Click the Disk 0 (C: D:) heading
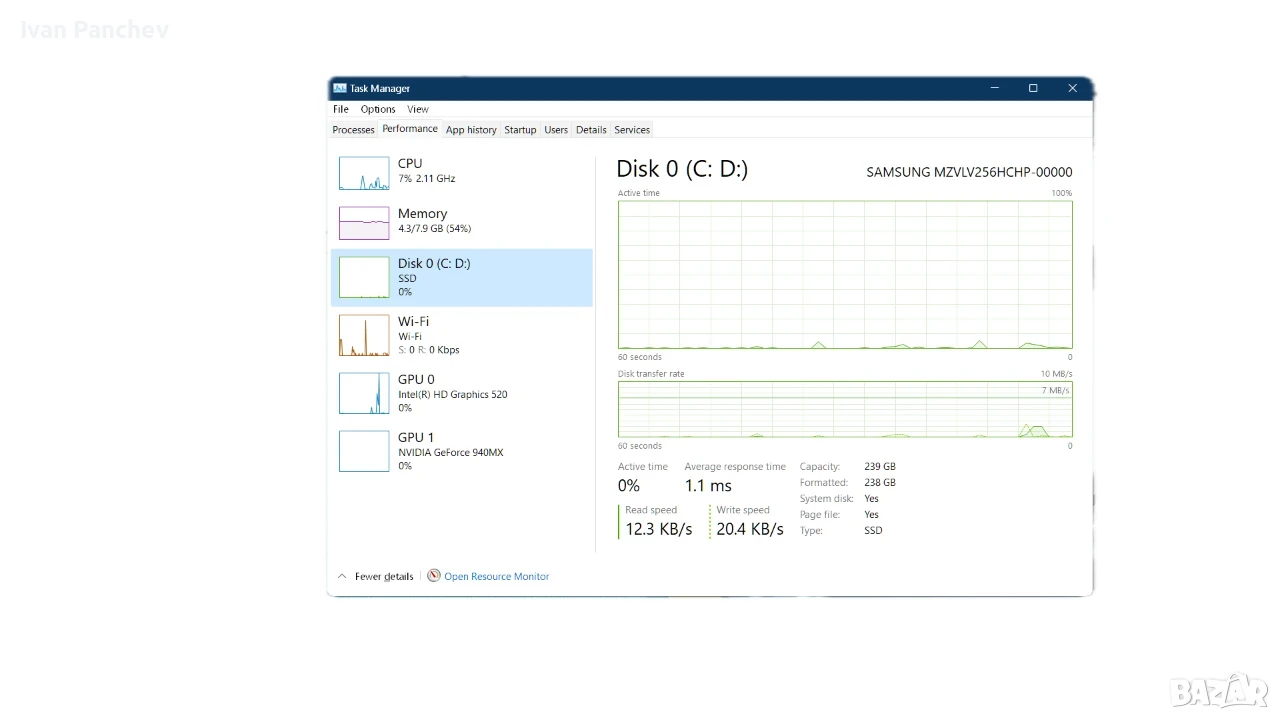The width and height of the screenshot is (1280, 720). (x=682, y=169)
